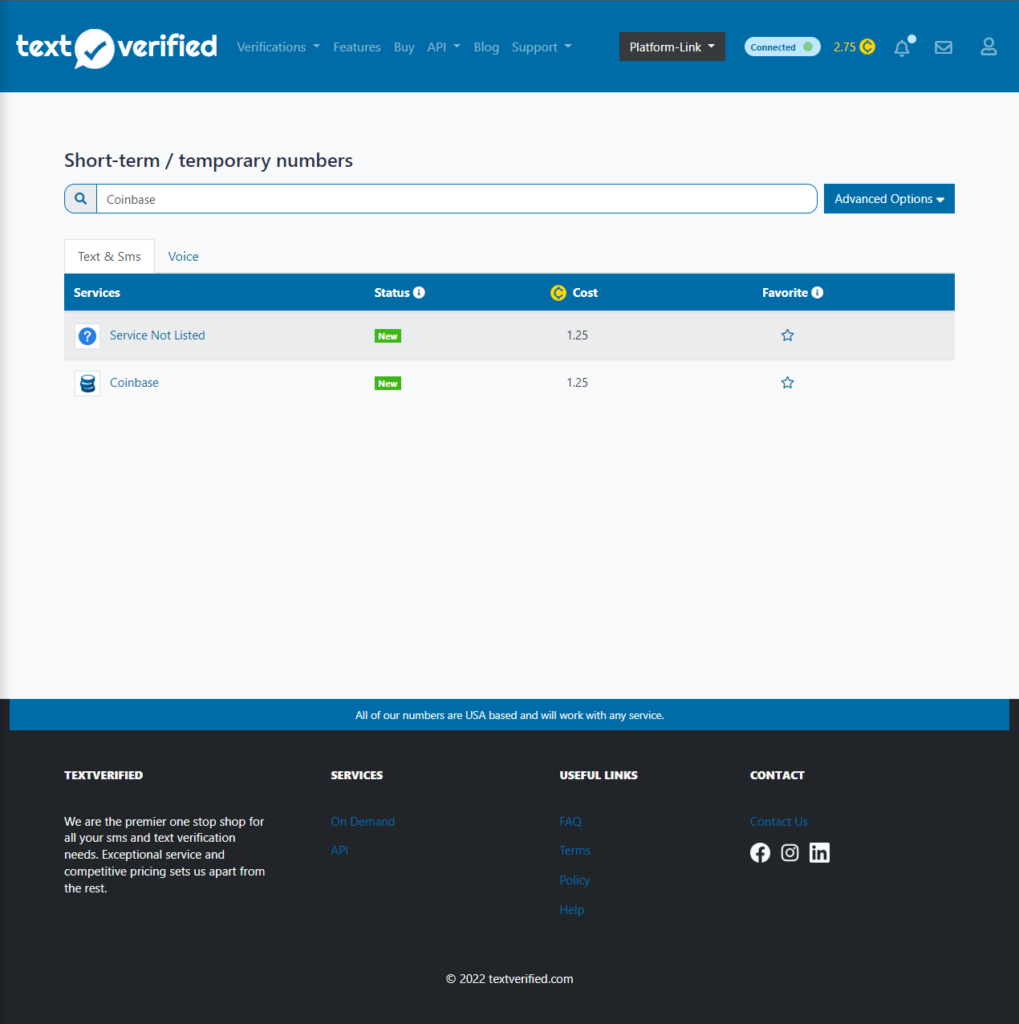The width and height of the screenshot is (1019, 1024).
Task: Go to the Buy page
Action: (404, 48)
